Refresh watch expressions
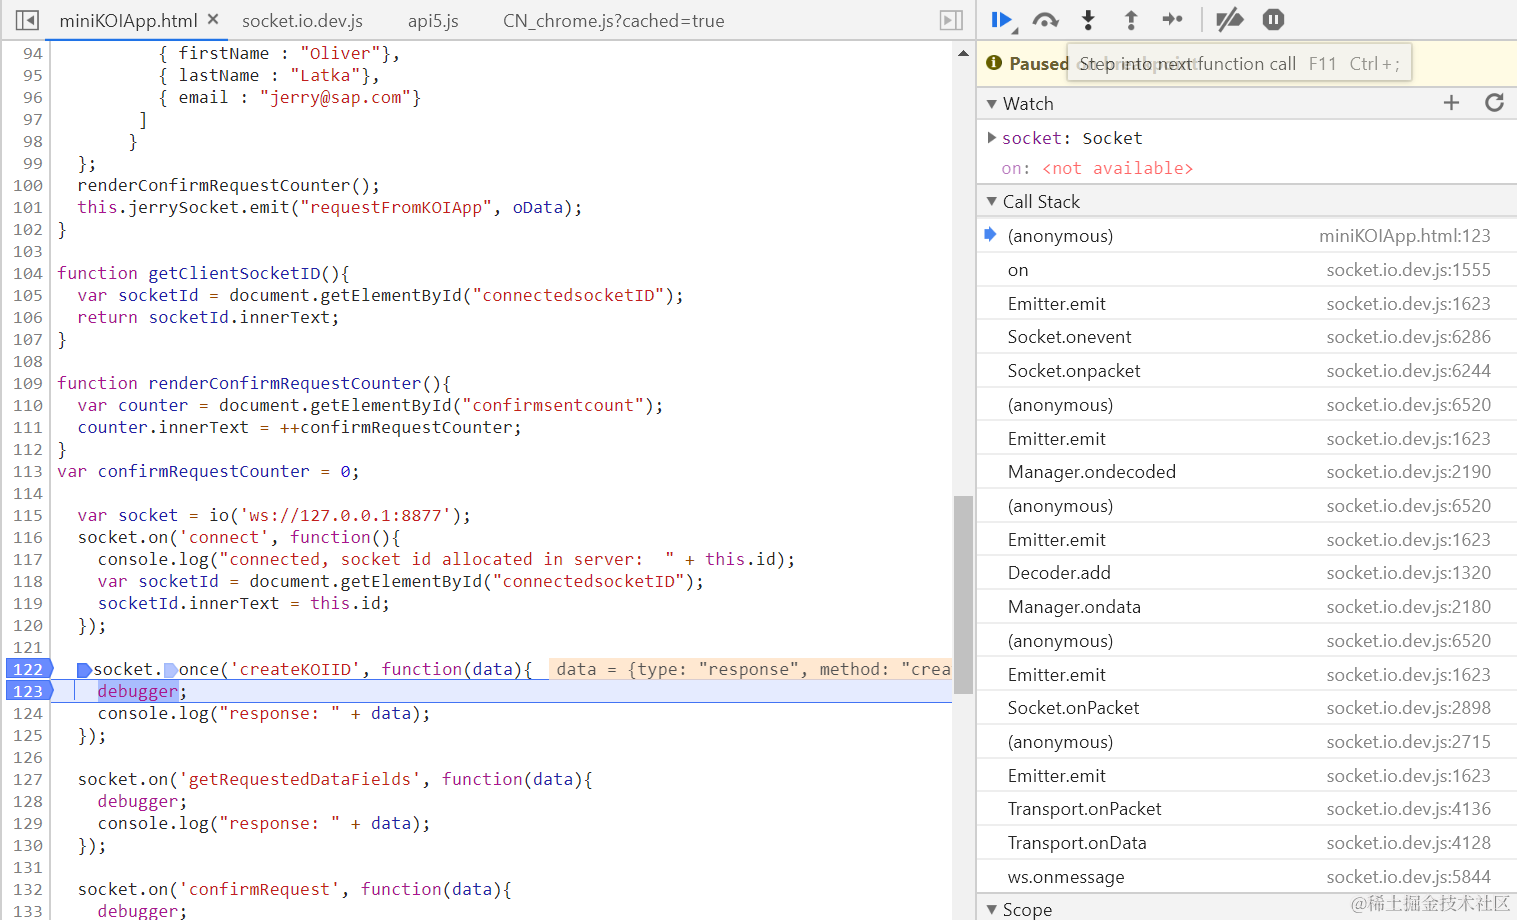Viewport: 1517px width, 920px height. pos(1494,103)
